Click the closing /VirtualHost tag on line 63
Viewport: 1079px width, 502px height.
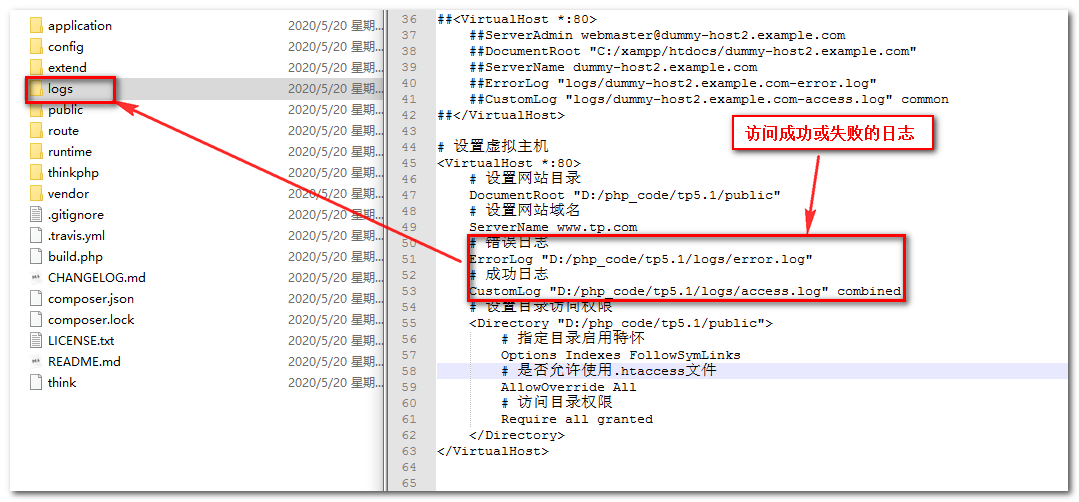(493, 451)
